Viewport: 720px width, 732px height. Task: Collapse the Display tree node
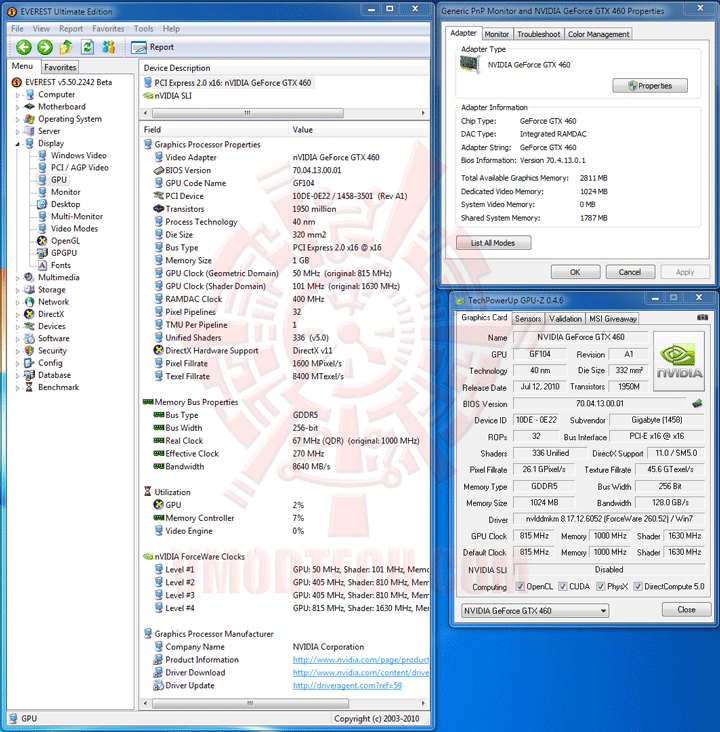18,144
